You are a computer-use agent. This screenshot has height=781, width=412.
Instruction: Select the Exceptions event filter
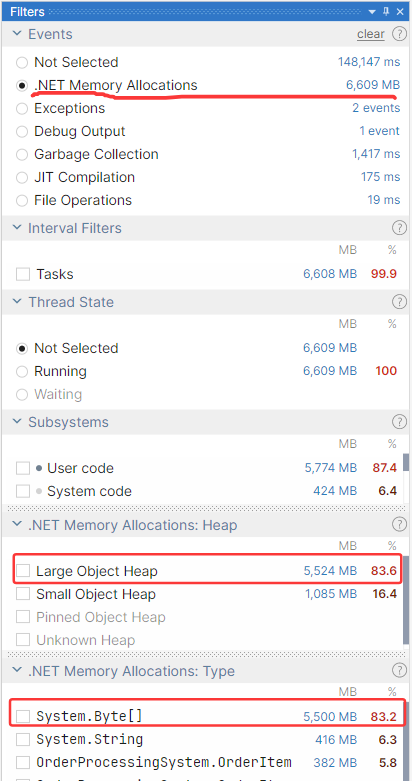[21, 109]
